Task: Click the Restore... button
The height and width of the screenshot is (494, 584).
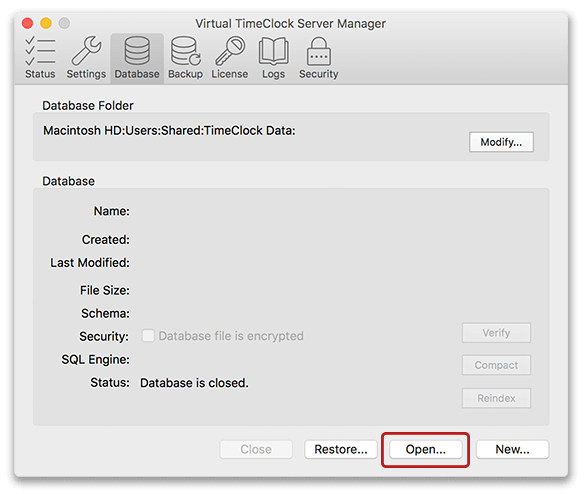Action: (x=341, y=449)
